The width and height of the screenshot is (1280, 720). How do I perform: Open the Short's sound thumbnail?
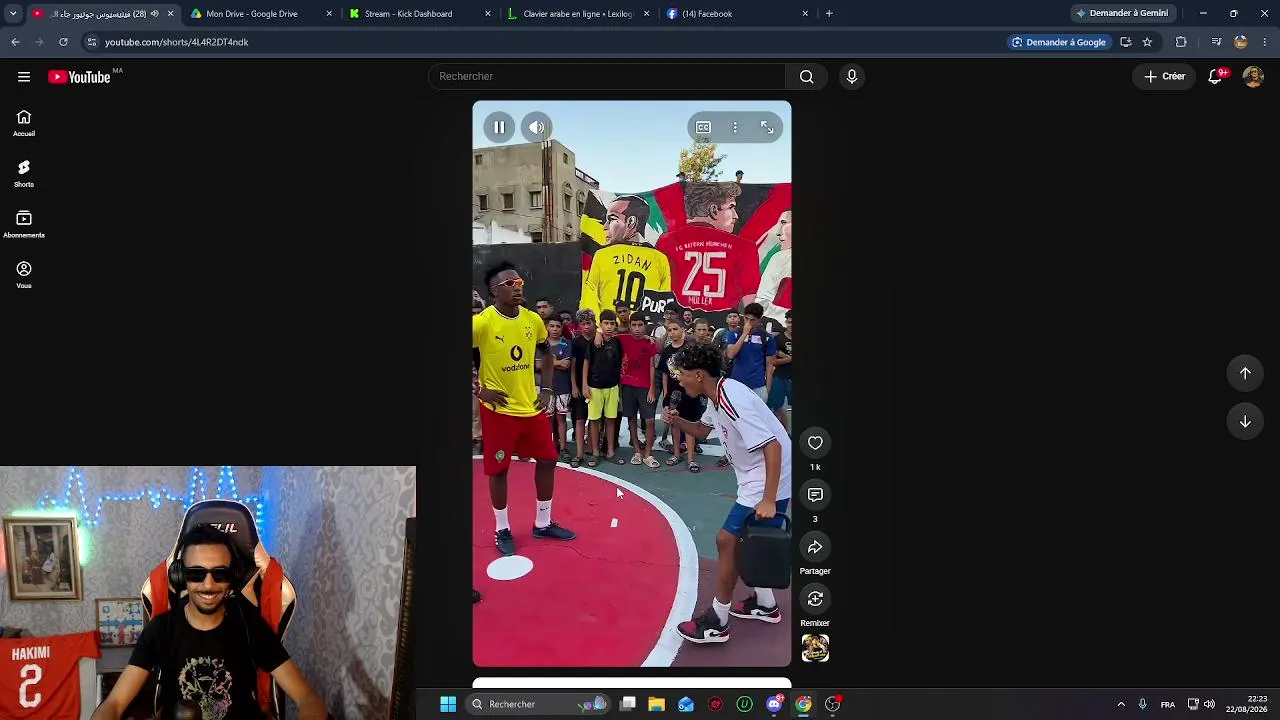[x=815, y=648]
